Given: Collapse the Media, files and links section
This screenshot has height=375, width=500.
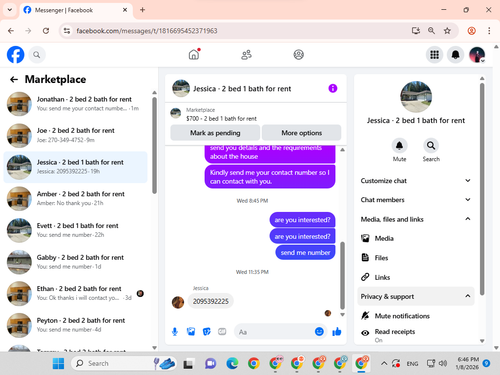Looking at the screenshot, I should [x=416, y=219].
